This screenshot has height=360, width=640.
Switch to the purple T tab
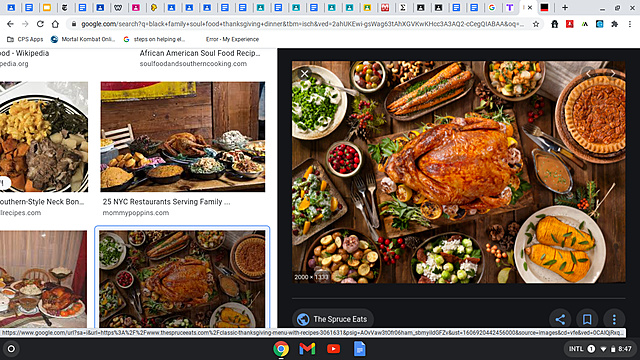tap(509, 7)
